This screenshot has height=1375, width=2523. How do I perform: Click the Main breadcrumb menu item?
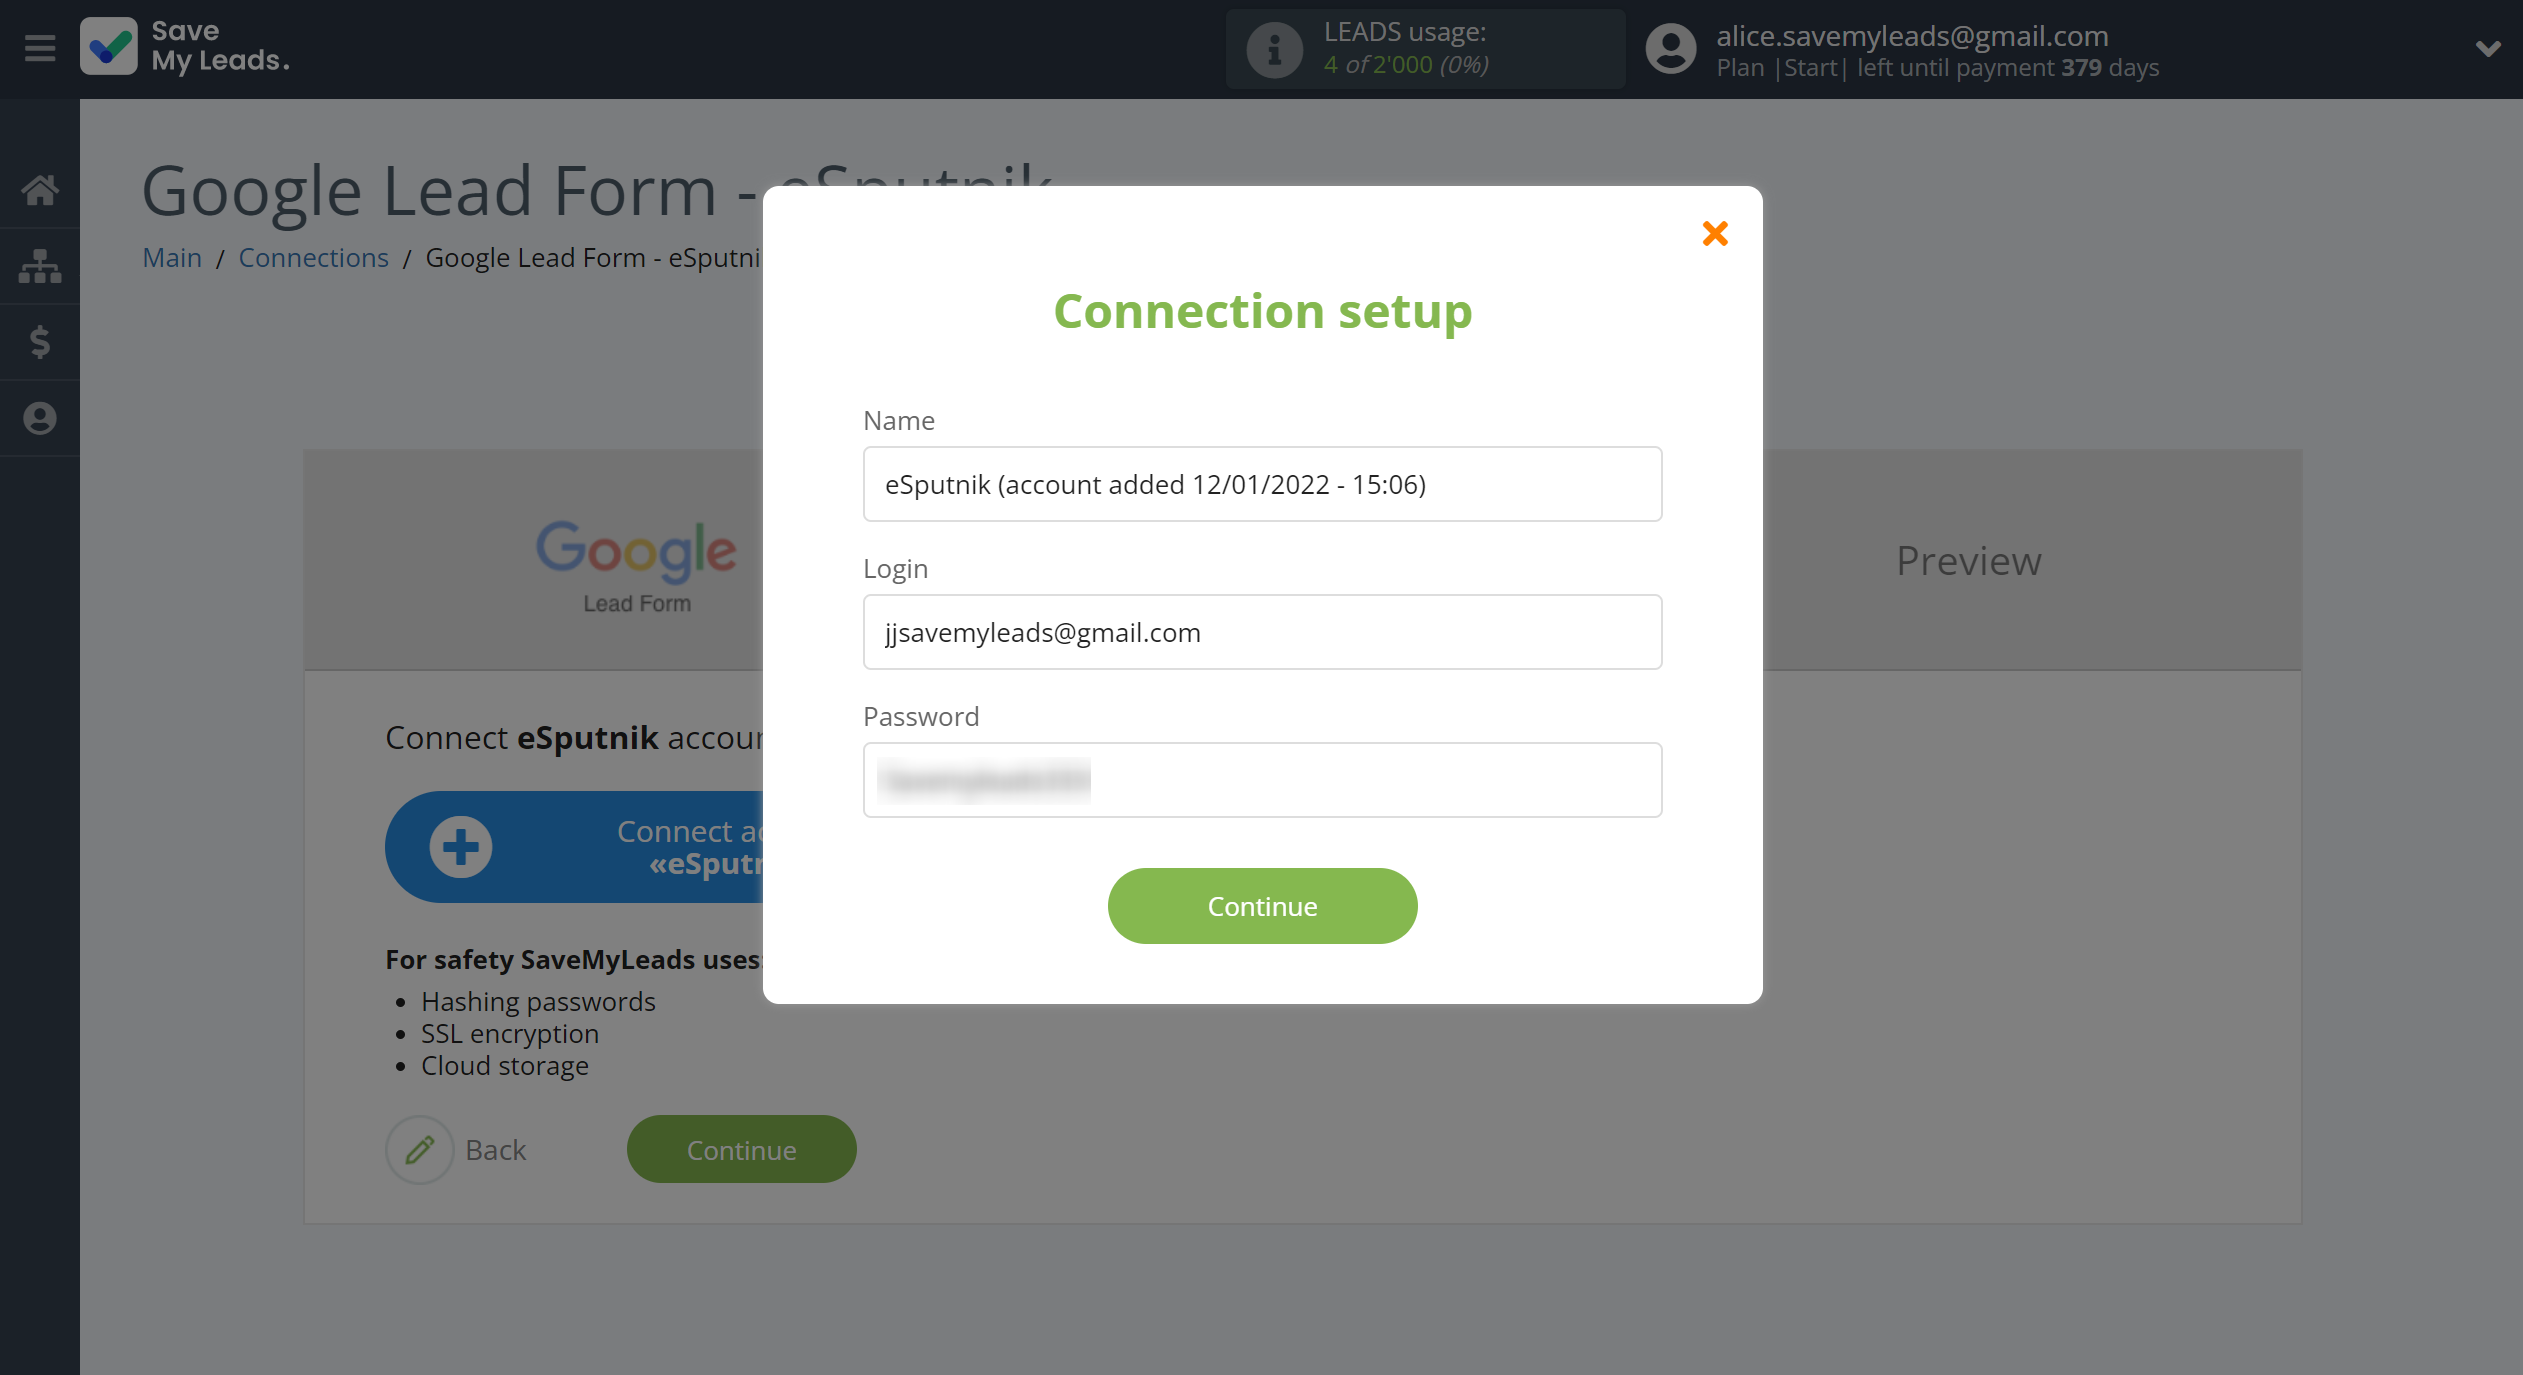171,257
